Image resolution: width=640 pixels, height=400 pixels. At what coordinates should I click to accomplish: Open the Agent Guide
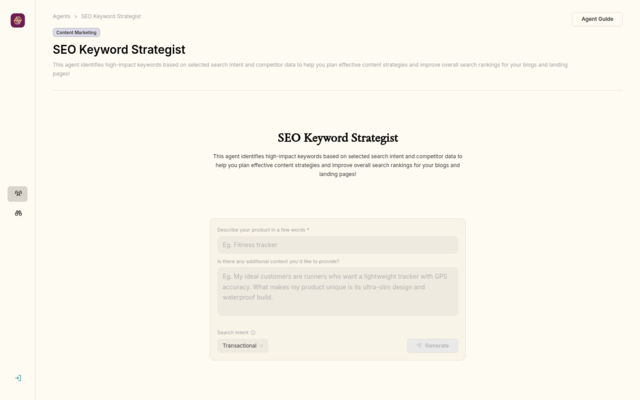[597, 19]
